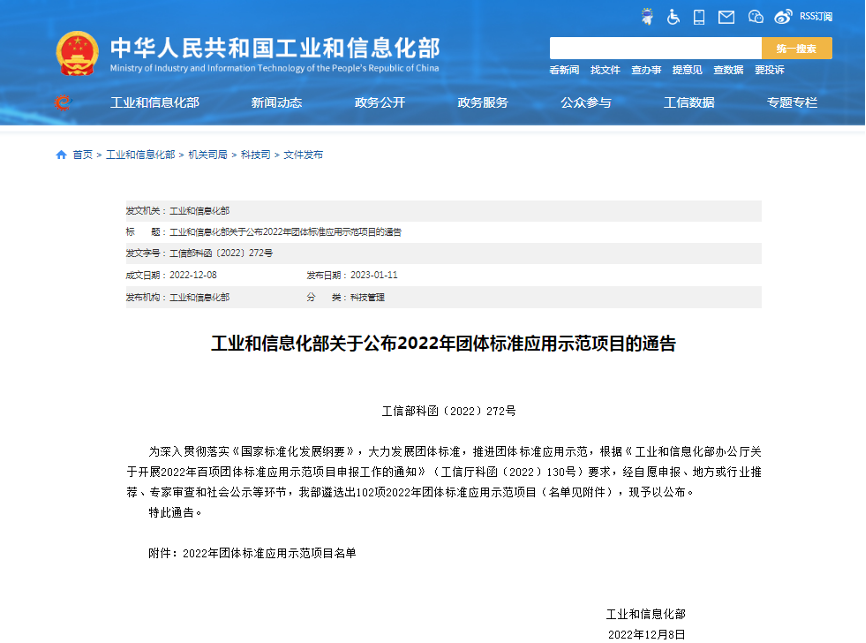Open the 提意见 quick link
This screenshot has height=643, width=866.
click(687, 70)
